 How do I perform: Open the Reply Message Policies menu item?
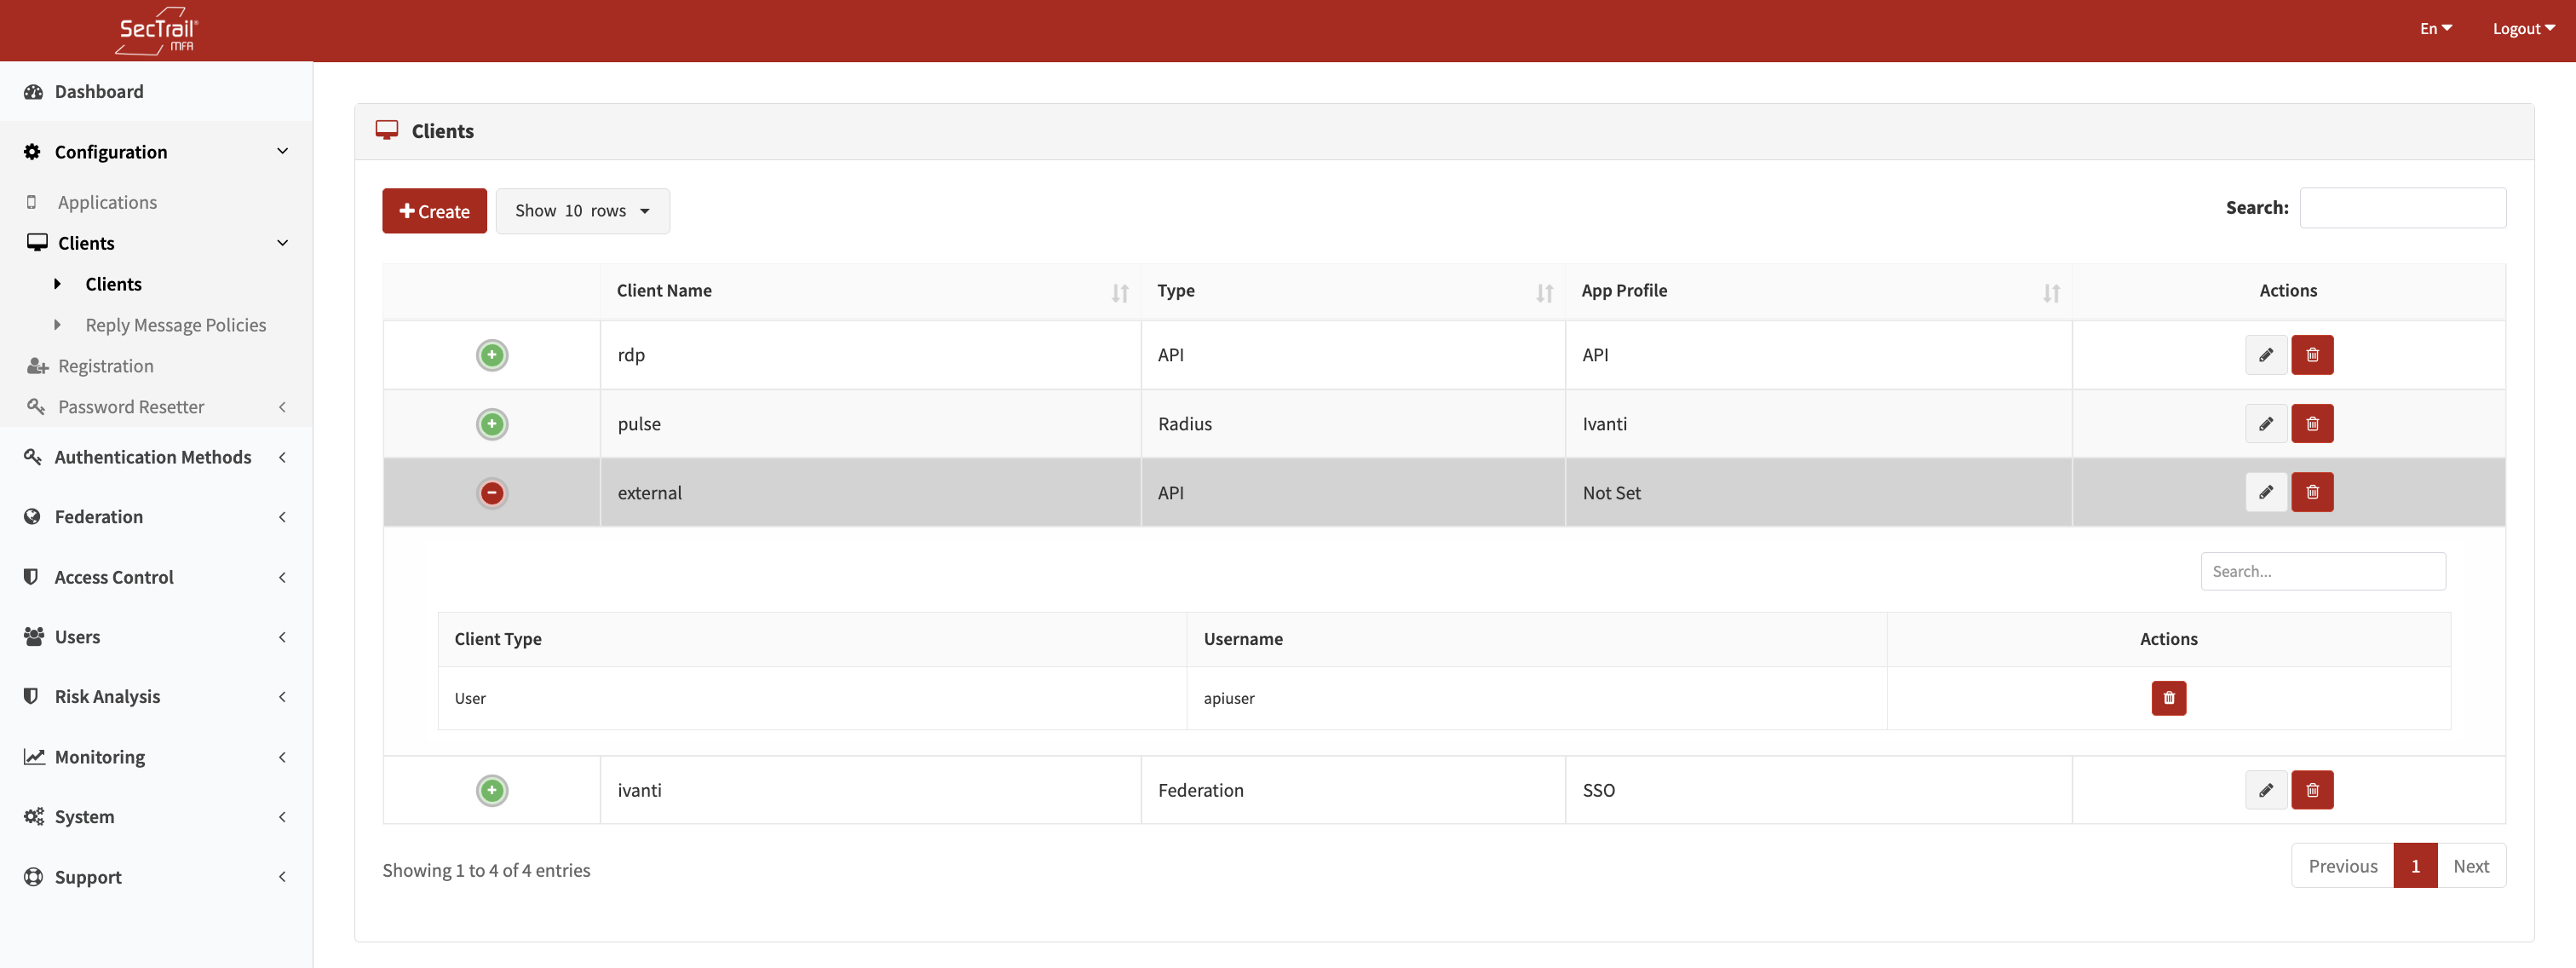pyautogui.click(x=175, y=324)
